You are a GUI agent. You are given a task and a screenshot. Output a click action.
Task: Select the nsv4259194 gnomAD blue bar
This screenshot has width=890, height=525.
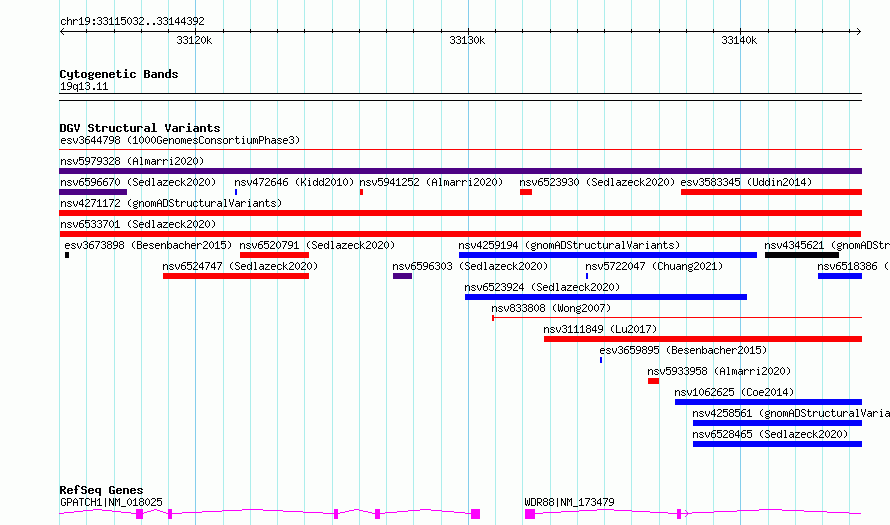click(608, 255)
